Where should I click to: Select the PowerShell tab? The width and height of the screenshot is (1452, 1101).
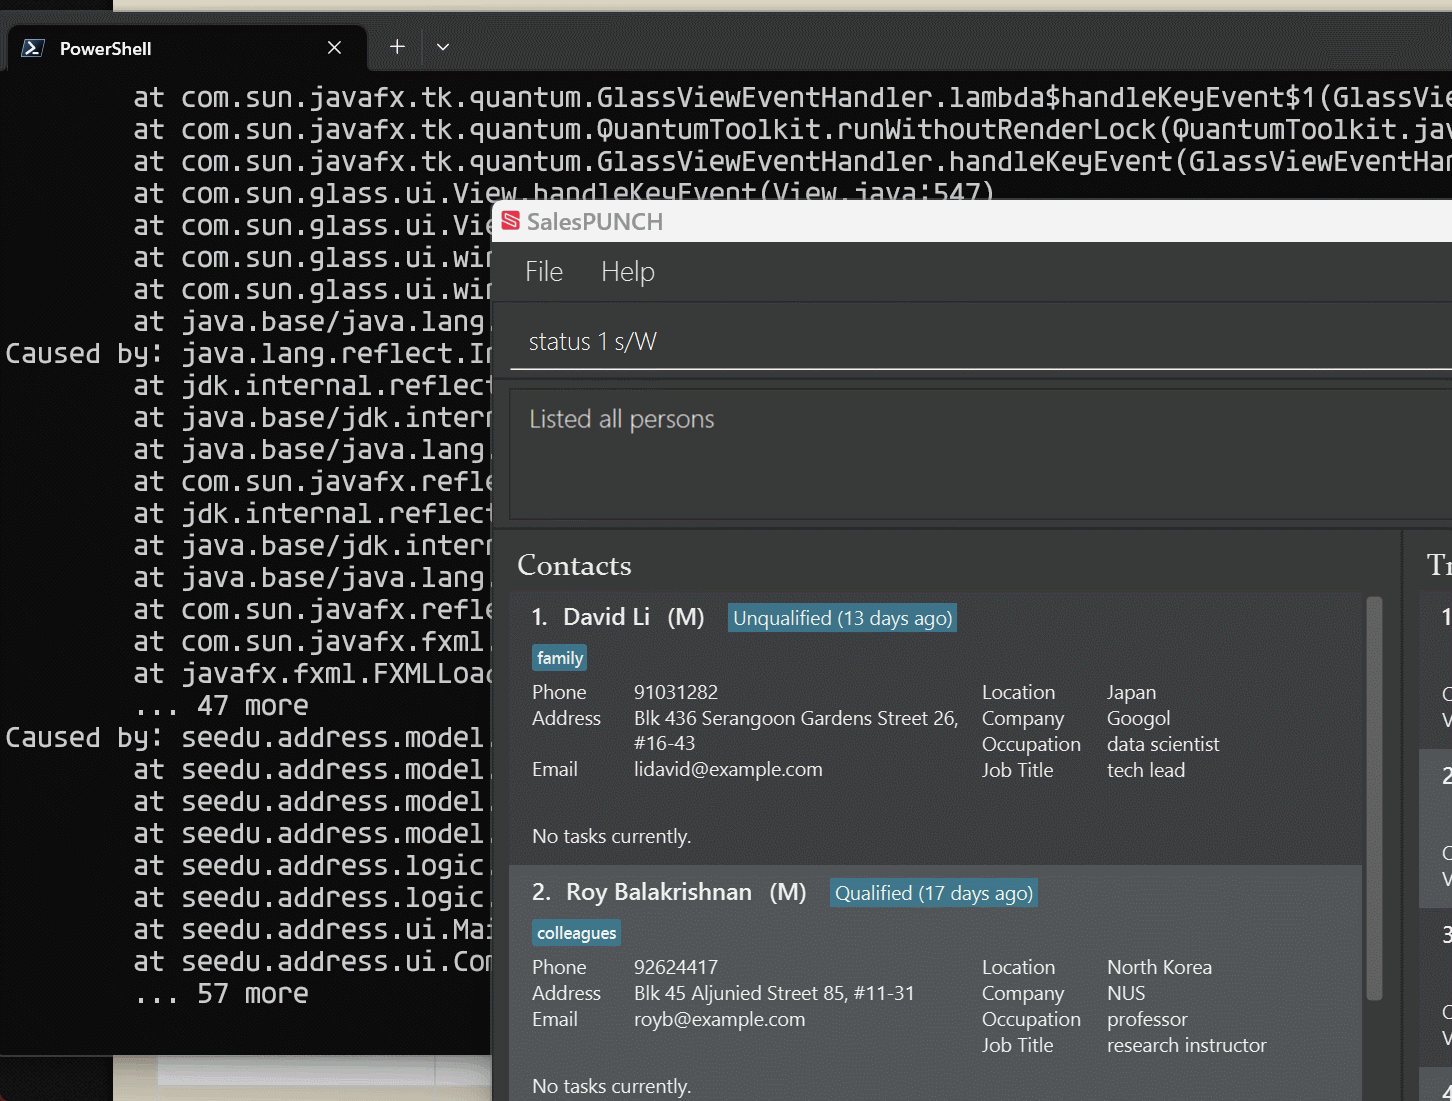(x=186, y=48)
